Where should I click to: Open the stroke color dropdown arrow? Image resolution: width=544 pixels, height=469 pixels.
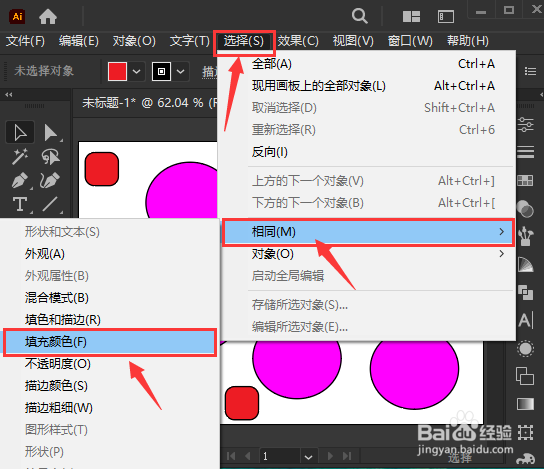(x=180, y=71)
